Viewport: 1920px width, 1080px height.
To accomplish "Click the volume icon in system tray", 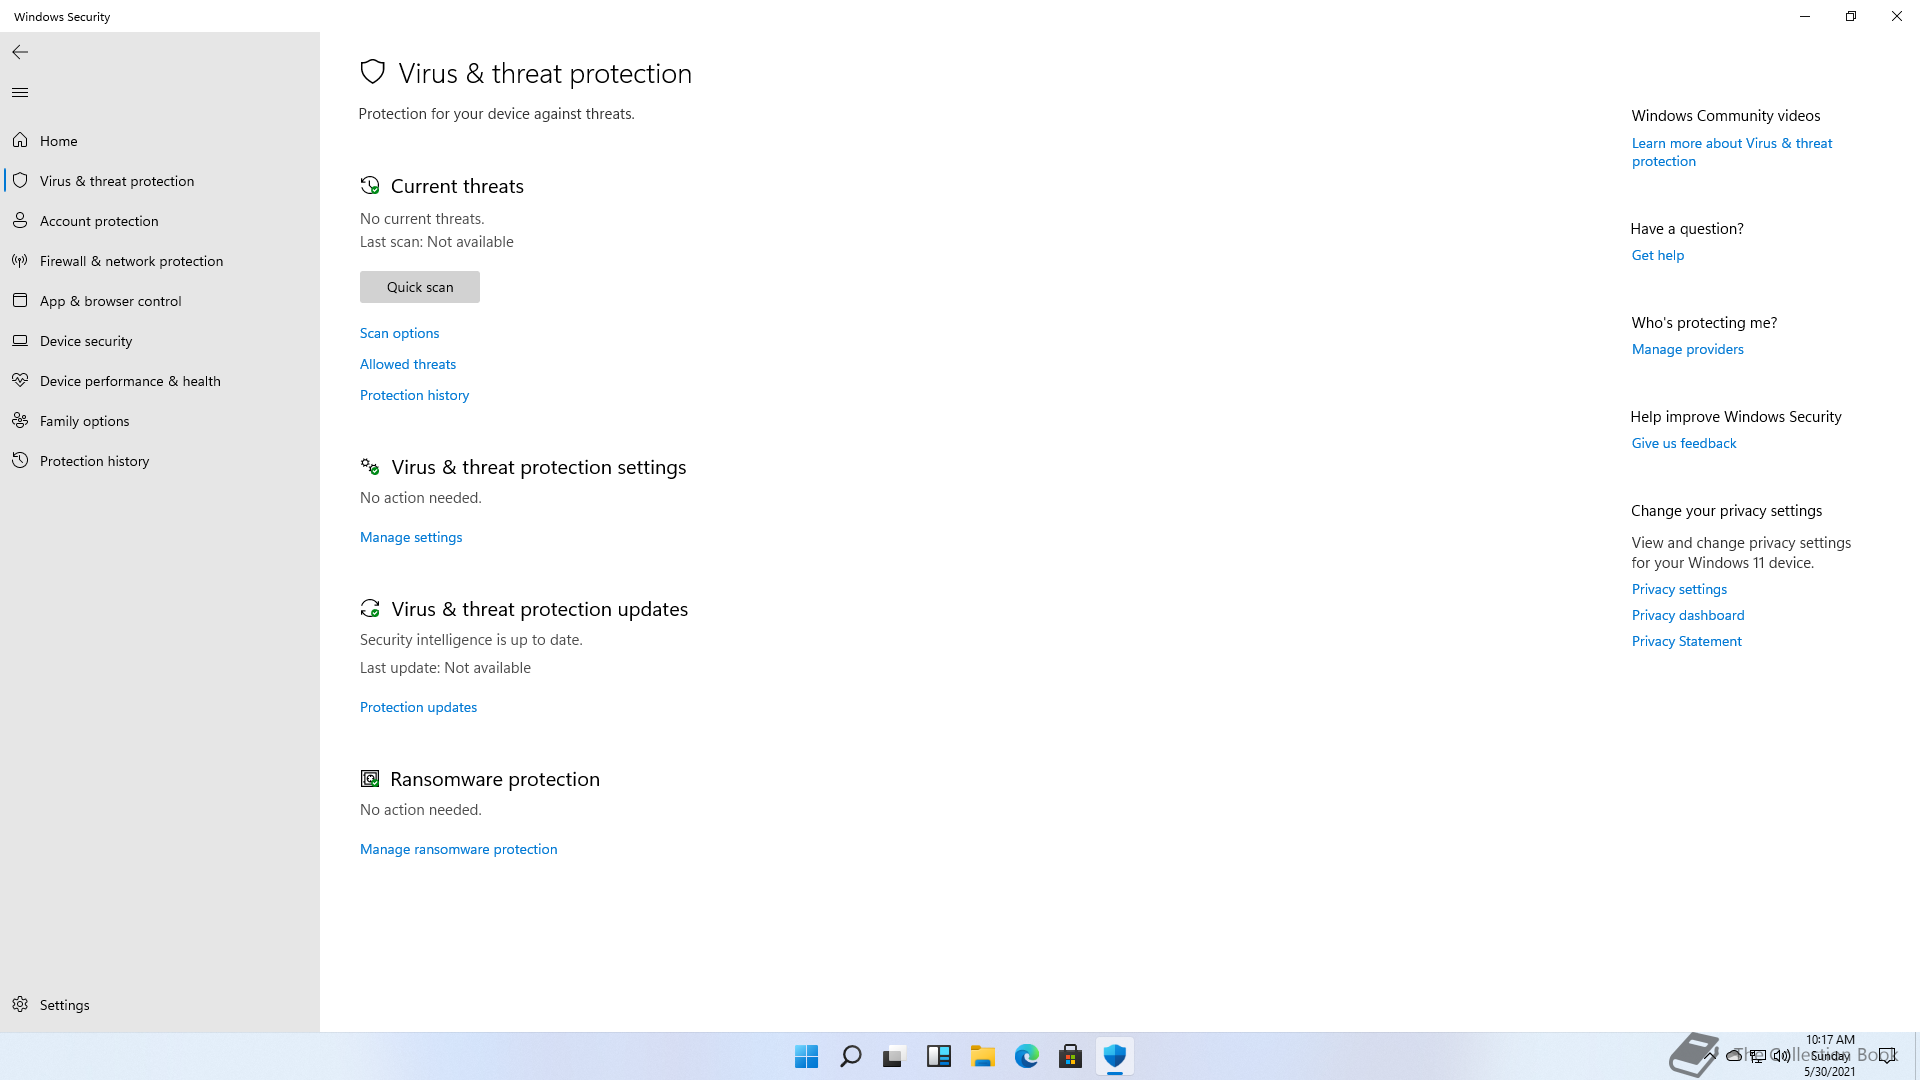I will (x=1782, y=1056).
